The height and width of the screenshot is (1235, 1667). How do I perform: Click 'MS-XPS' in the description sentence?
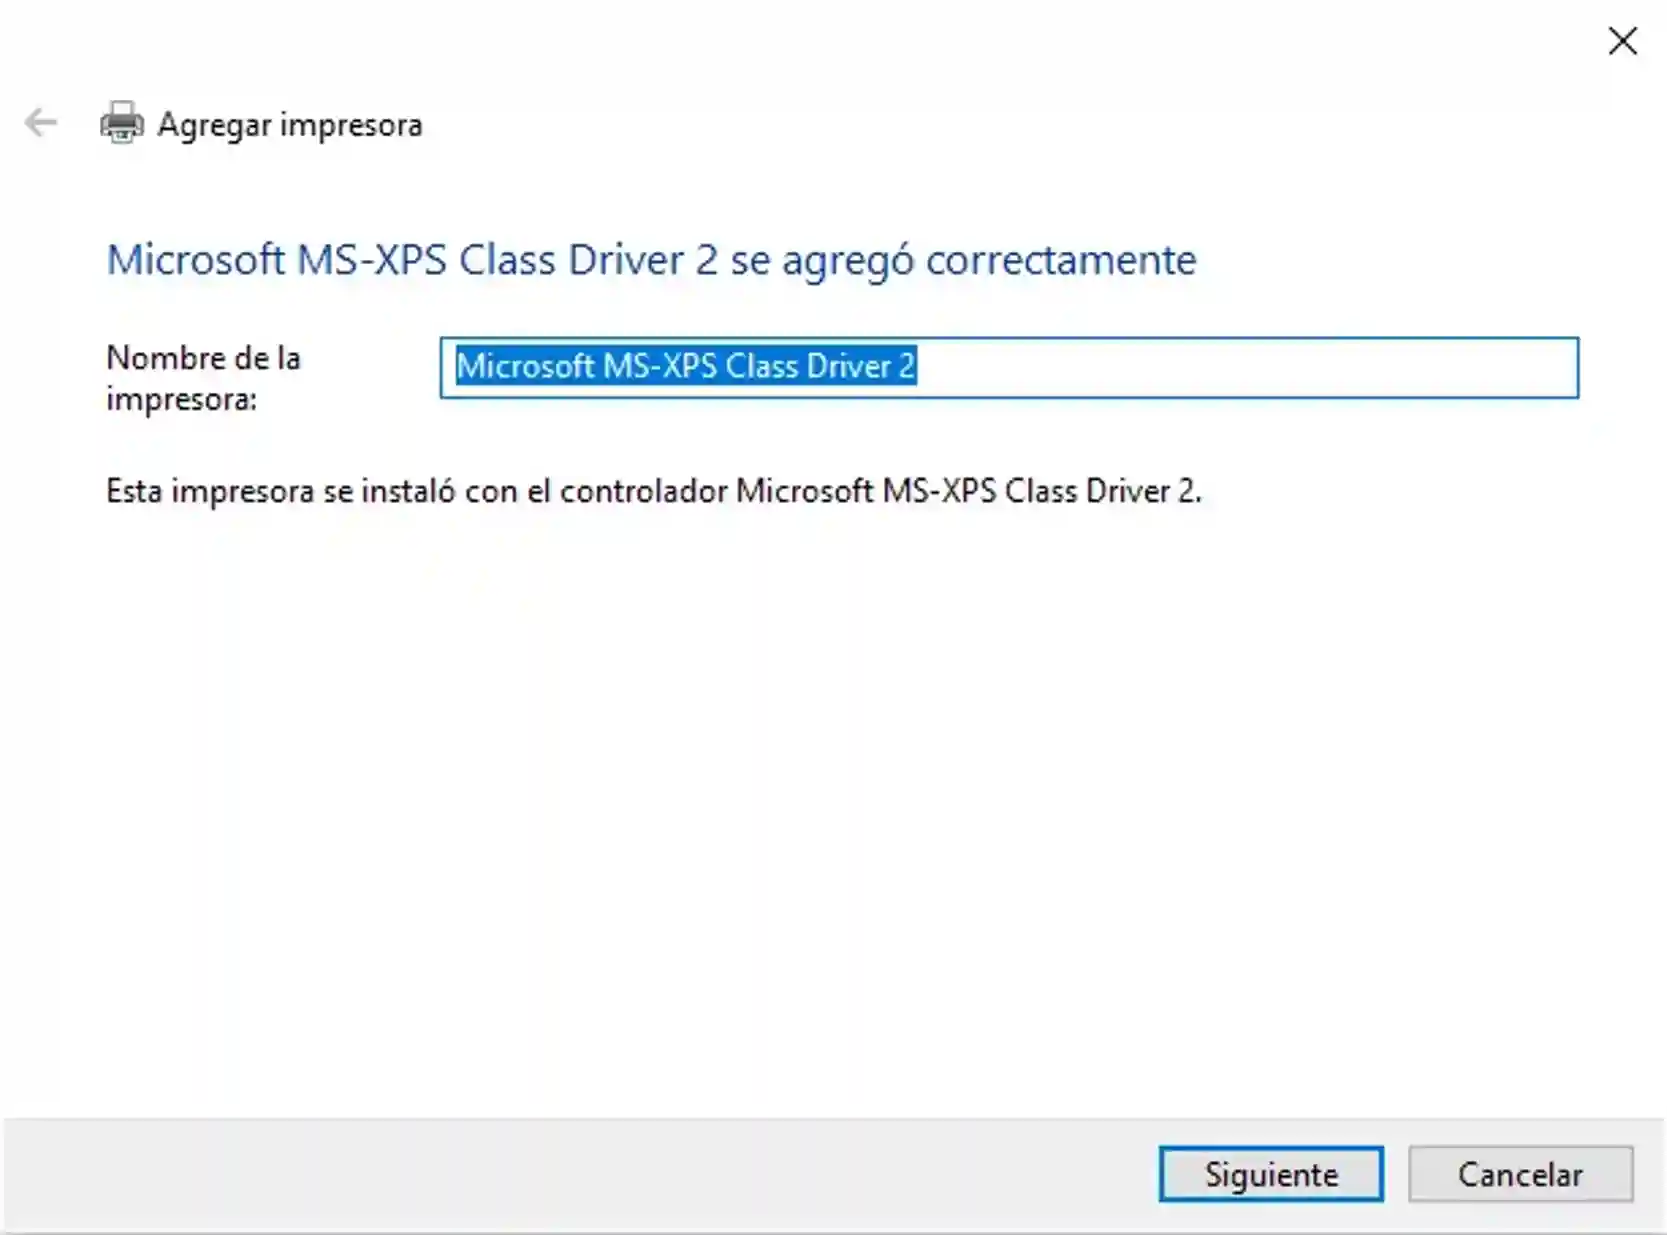coord(939,491)
